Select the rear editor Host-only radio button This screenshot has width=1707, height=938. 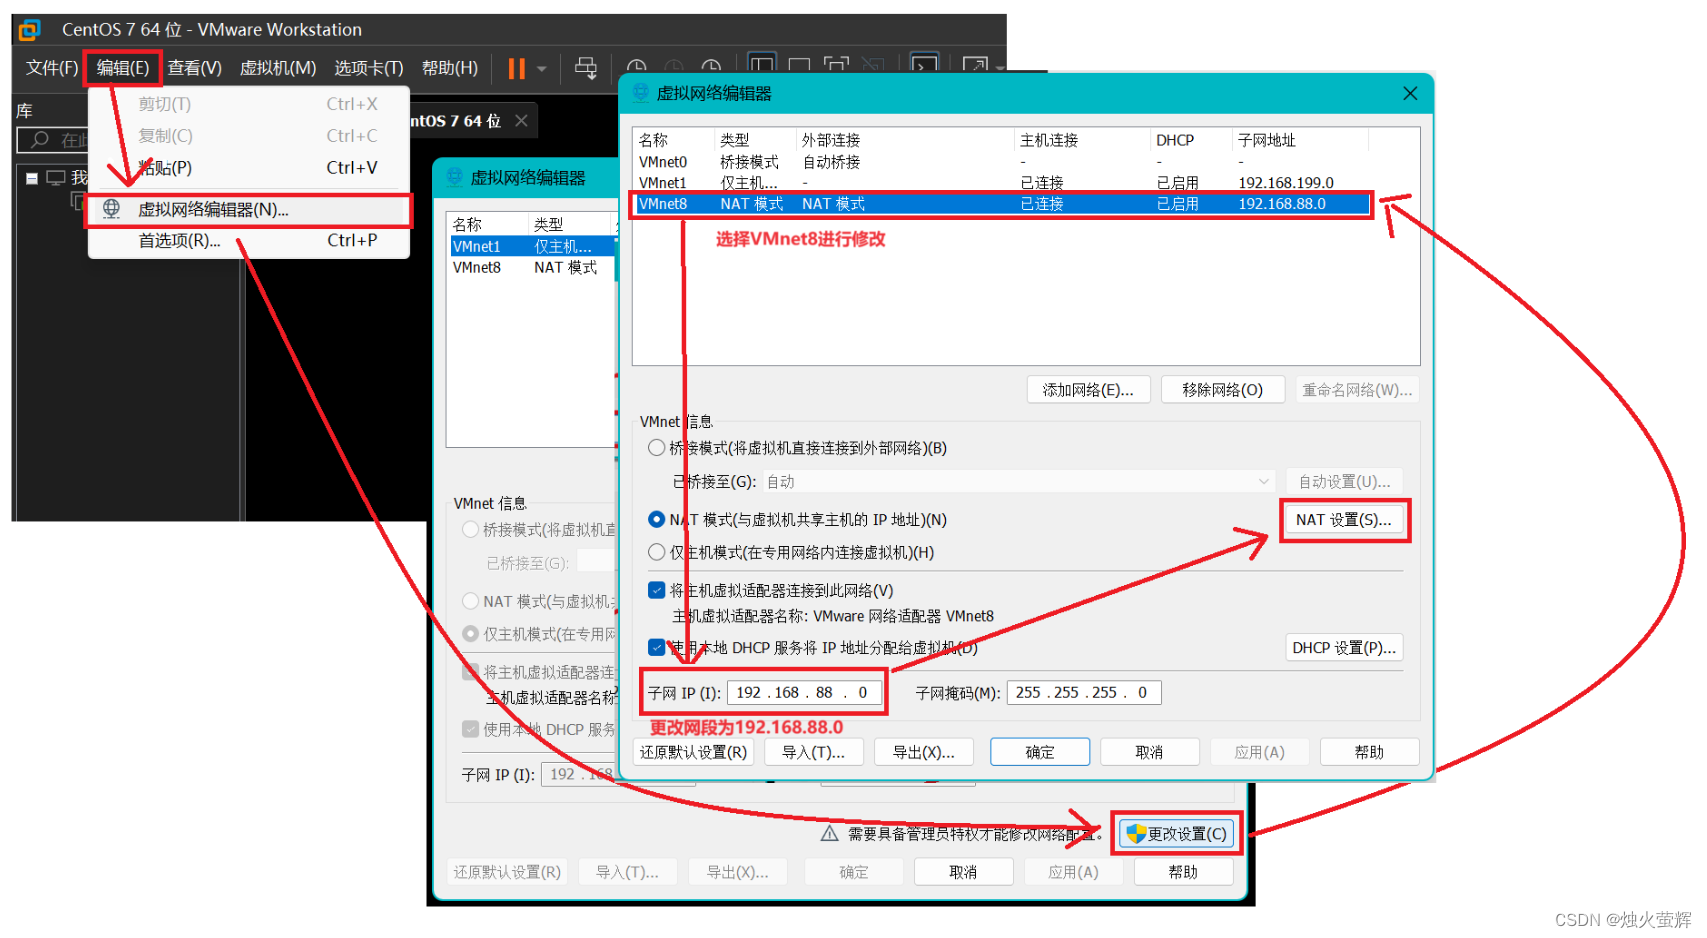click(x=470, y=634)
